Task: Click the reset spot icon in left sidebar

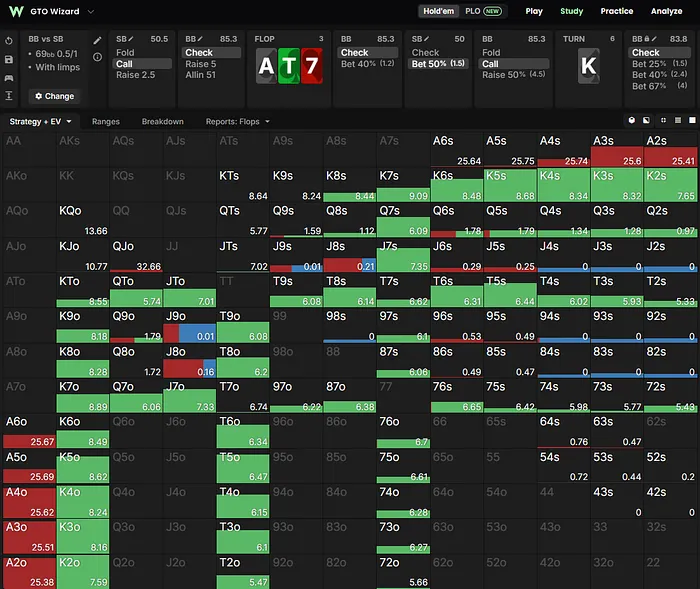Action: pyautogui.click(x=9, y=41)
